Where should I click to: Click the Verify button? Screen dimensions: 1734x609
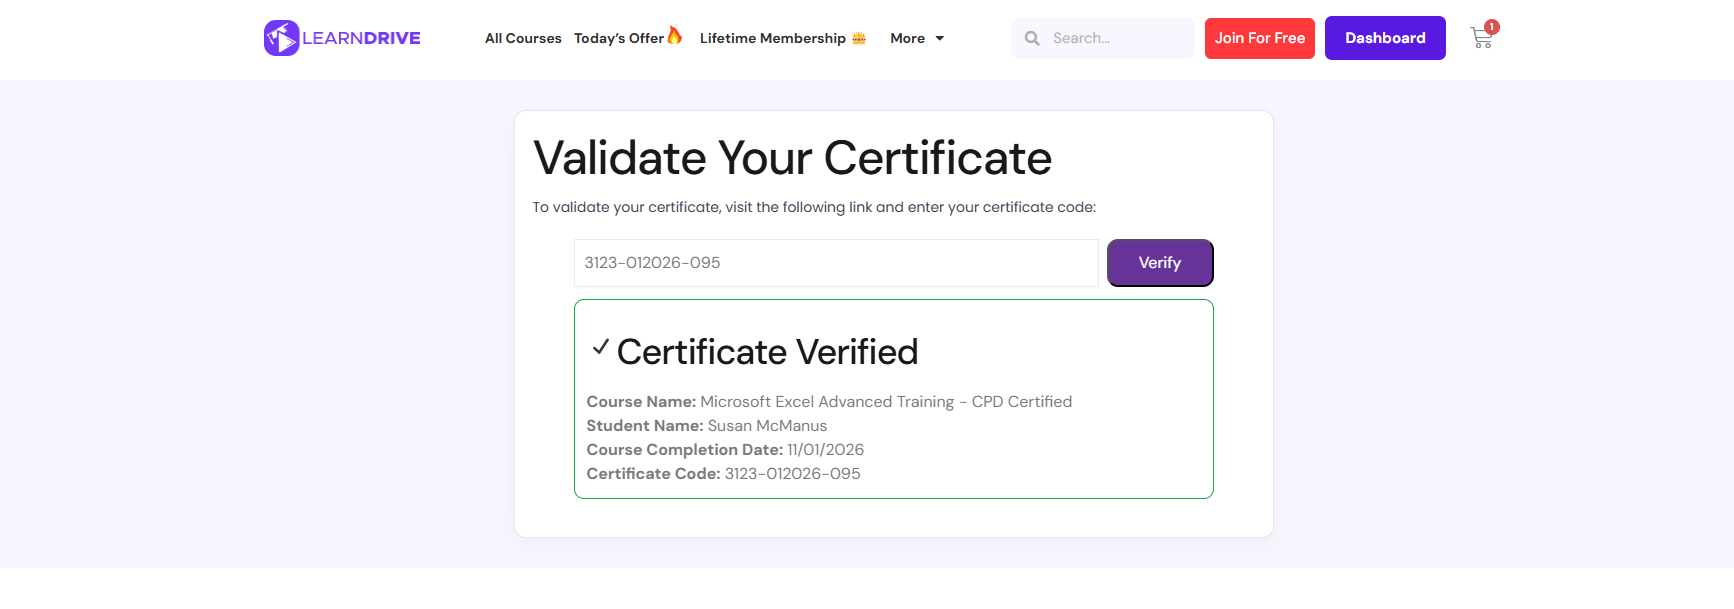(1160, 263)
